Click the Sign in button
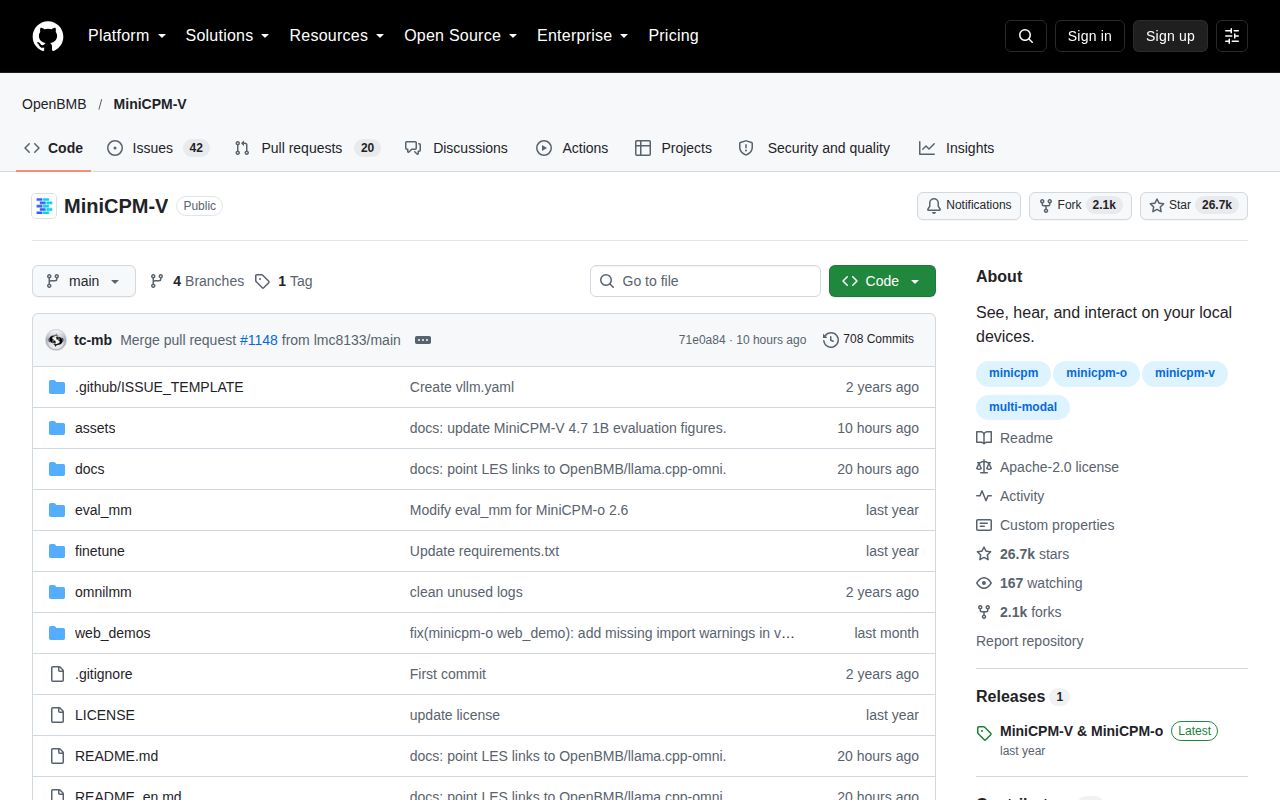The width and height of the screenshot is (1280, 800). point(1089,36)
